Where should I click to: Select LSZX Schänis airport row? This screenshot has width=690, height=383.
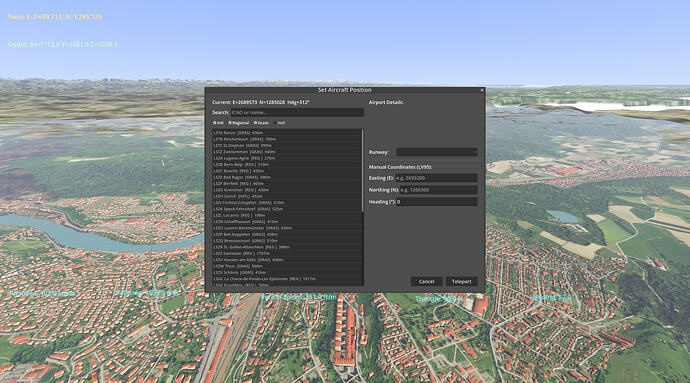pos(287,273)
